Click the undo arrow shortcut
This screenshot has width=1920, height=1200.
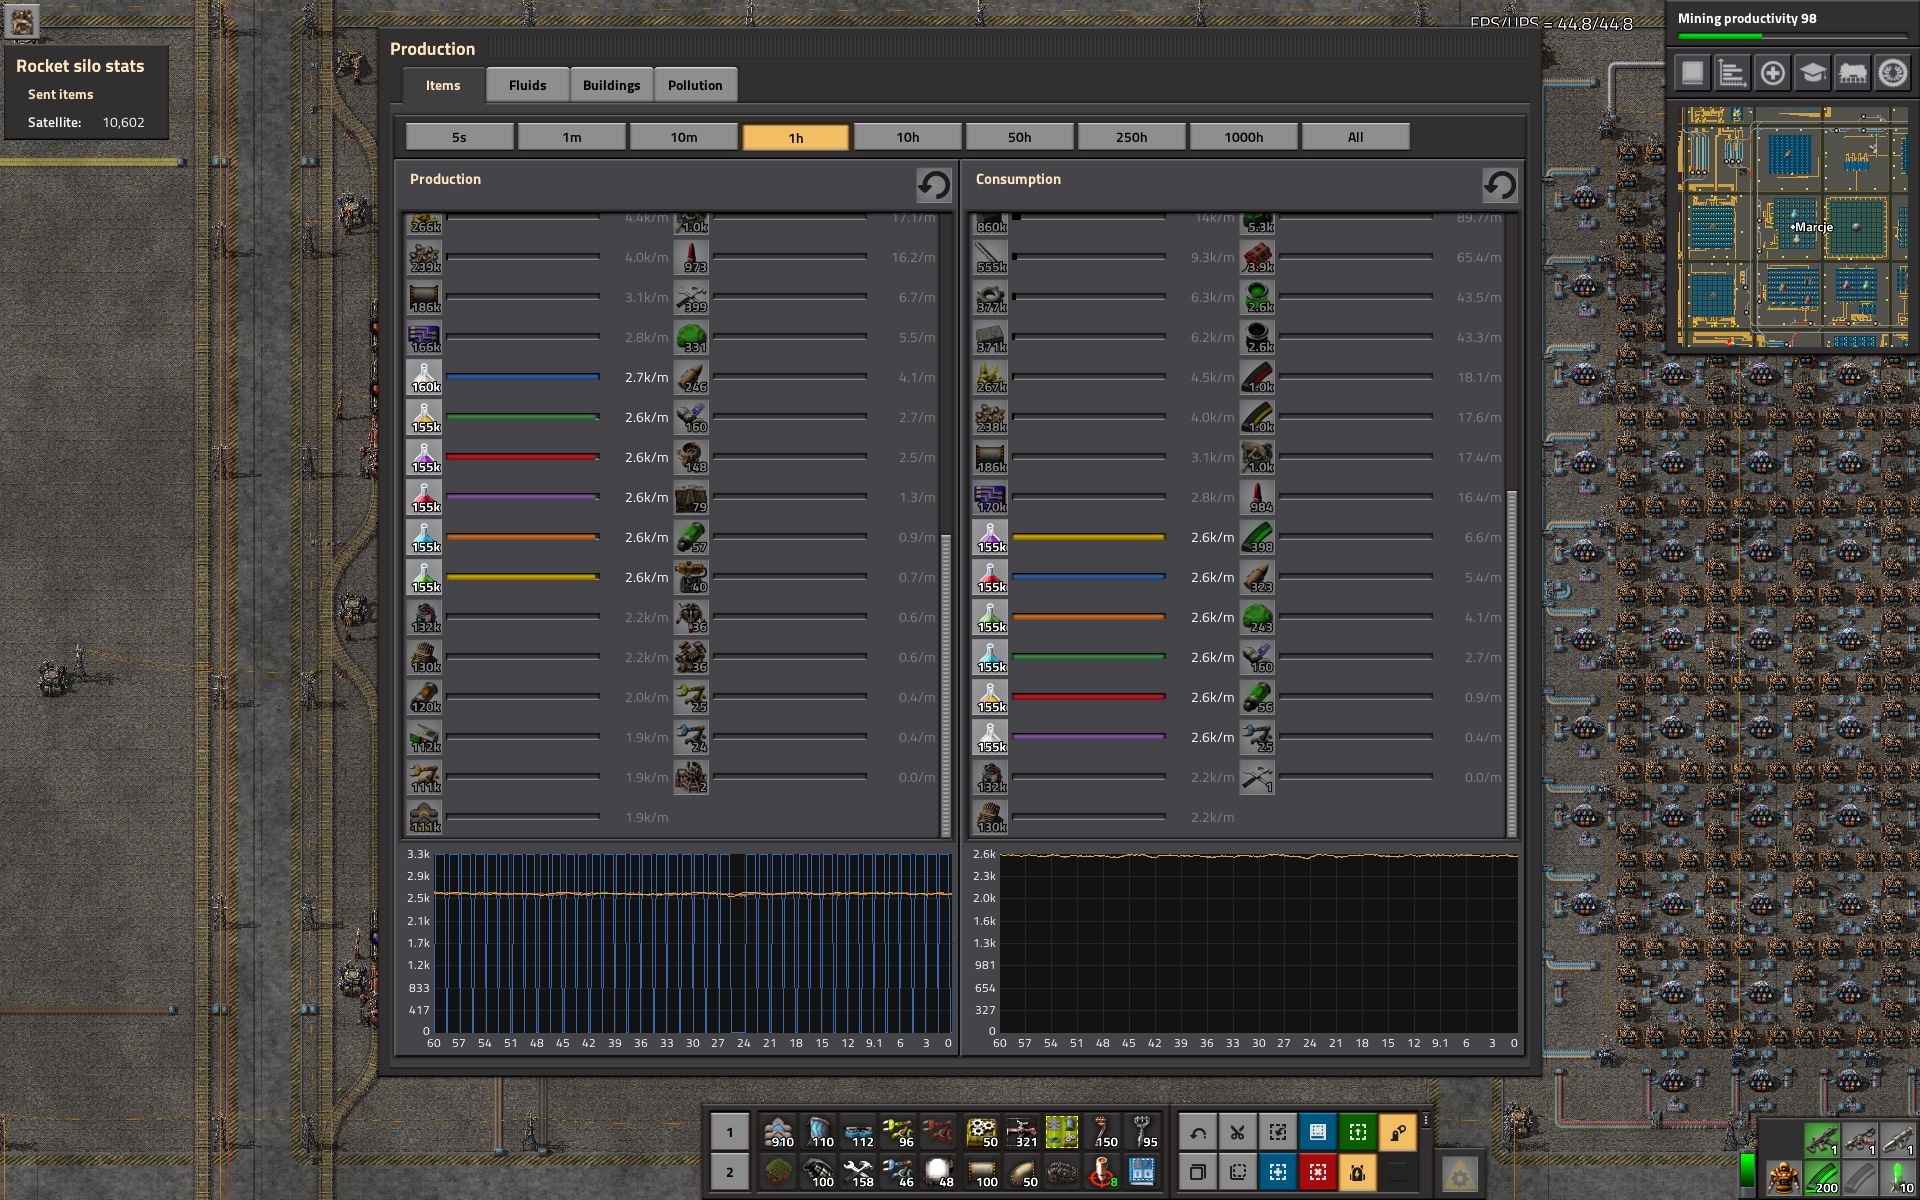(x=1198, y=1132)
